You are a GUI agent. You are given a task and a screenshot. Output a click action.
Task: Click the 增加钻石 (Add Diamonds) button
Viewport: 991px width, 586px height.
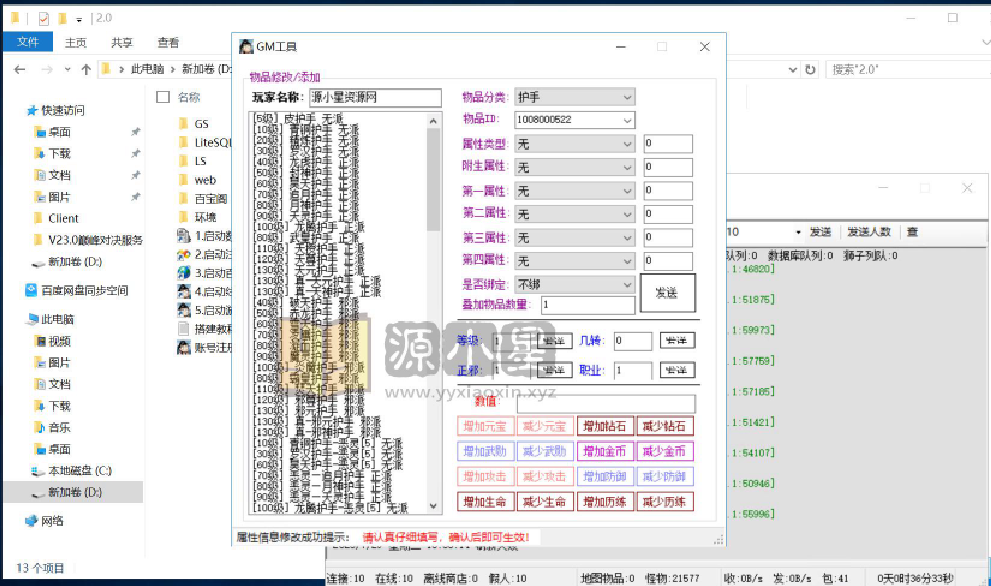[606, 426]
